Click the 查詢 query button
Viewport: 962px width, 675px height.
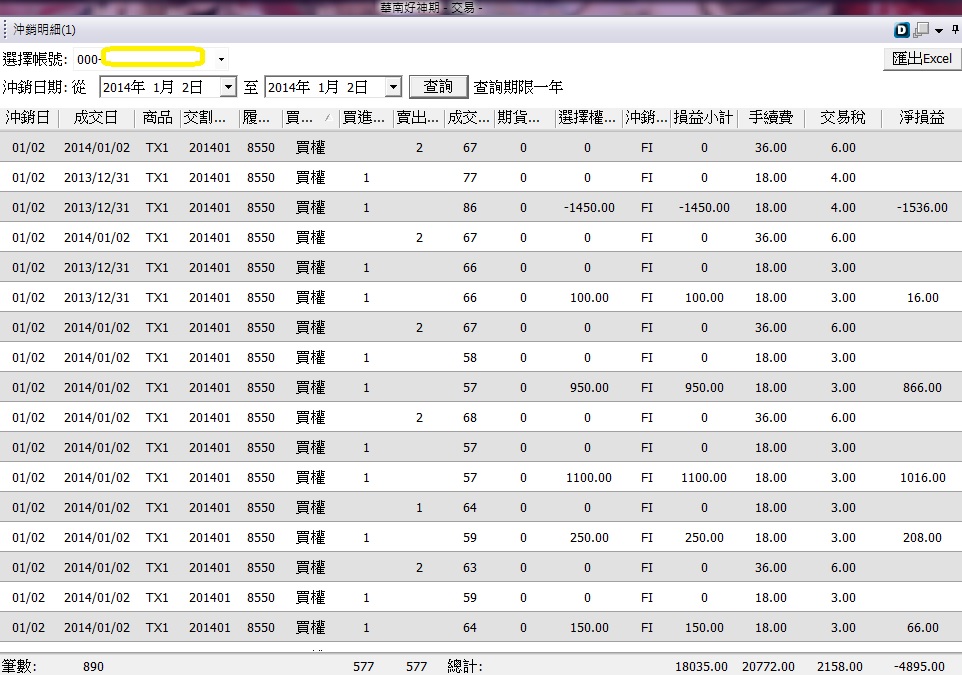[x=438, y=87]
